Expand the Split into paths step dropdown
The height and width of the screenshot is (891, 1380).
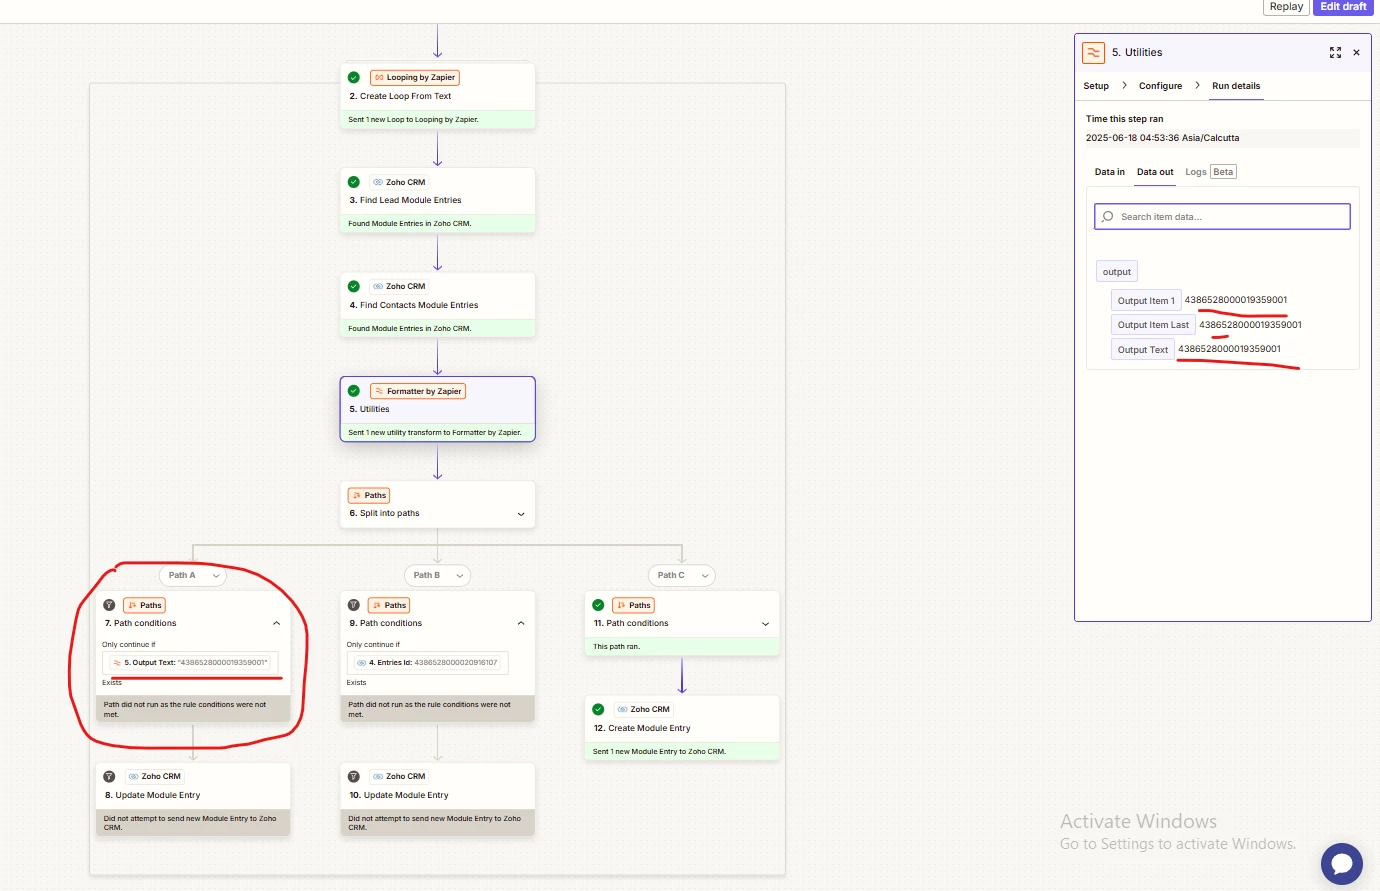[521, 514]
